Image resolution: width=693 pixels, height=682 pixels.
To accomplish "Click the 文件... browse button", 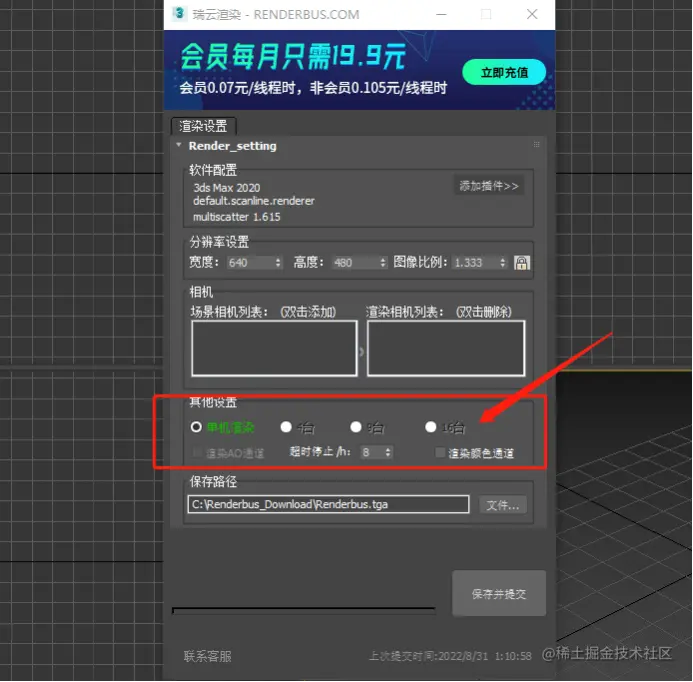I will tap(503, 505).
